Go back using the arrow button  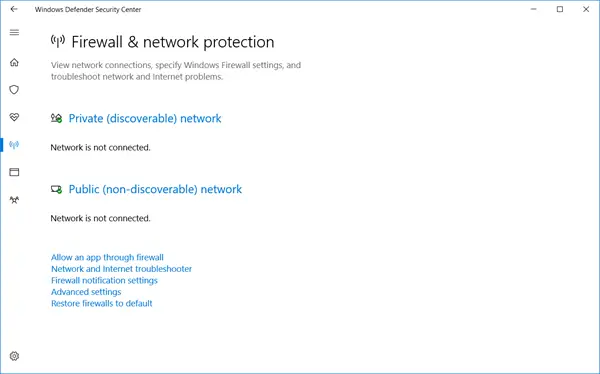point(14,9)
